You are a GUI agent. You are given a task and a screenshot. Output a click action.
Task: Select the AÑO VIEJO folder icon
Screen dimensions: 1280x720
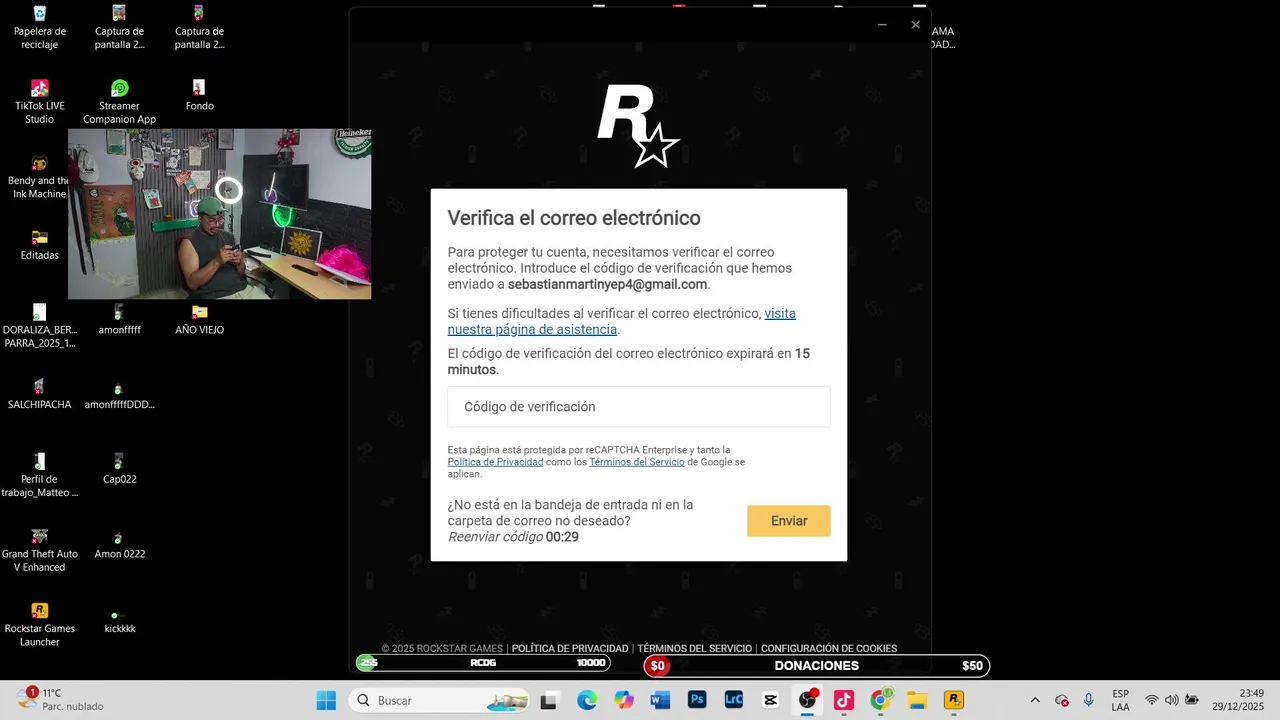199,319
